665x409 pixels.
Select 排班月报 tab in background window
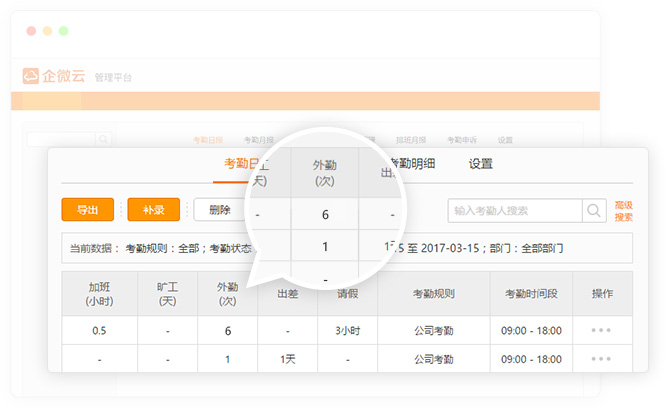pos(411,140)
